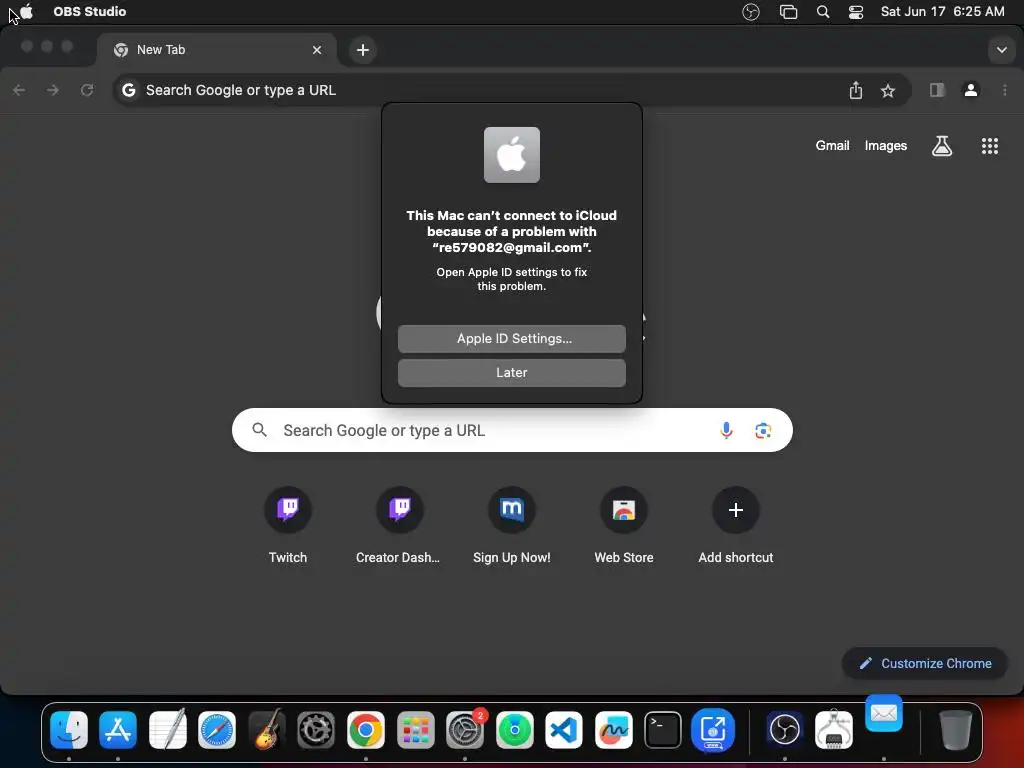1024x768 pixels.
Task: Reload the current page
Action: click(x=87, y=90)
